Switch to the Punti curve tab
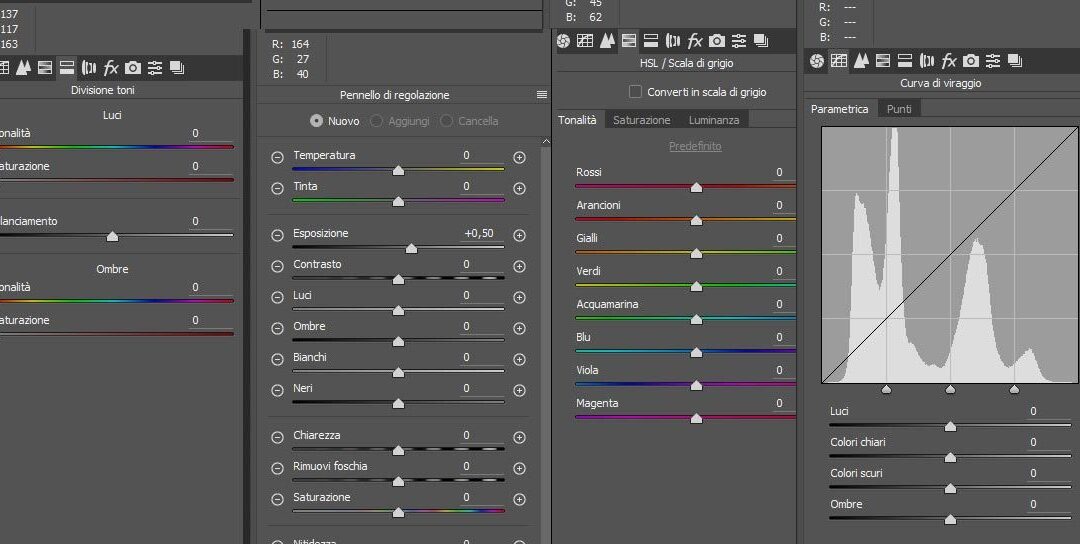The image size is (1080, 544). click(x=899, y=109)
